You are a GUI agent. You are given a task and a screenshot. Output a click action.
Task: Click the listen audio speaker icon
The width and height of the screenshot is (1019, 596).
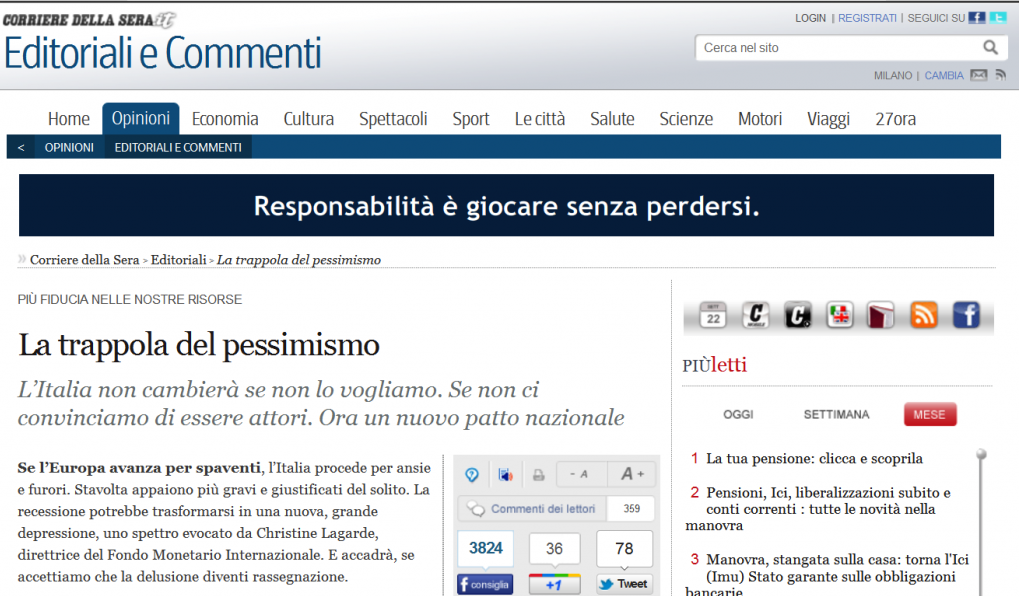pos(505,474)
